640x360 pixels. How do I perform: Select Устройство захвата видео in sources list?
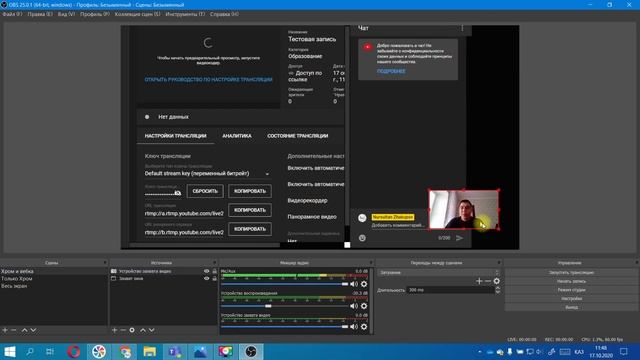pyautogui.click(x=145, y=271)
